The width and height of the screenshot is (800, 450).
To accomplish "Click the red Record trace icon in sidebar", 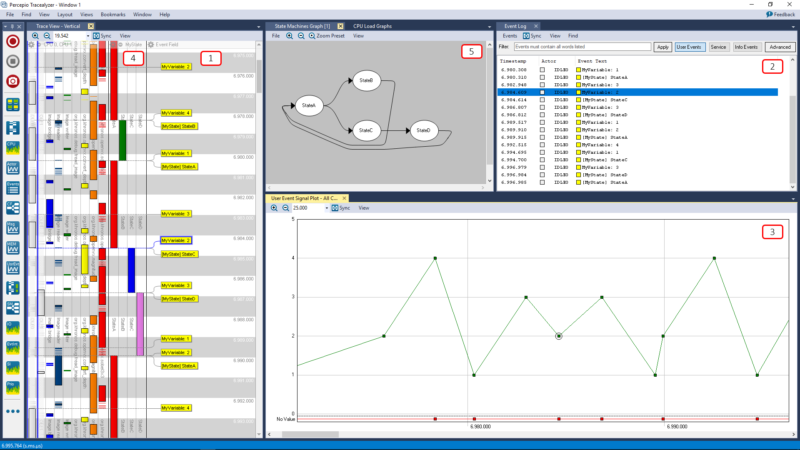I will click(x=14, y=43).
